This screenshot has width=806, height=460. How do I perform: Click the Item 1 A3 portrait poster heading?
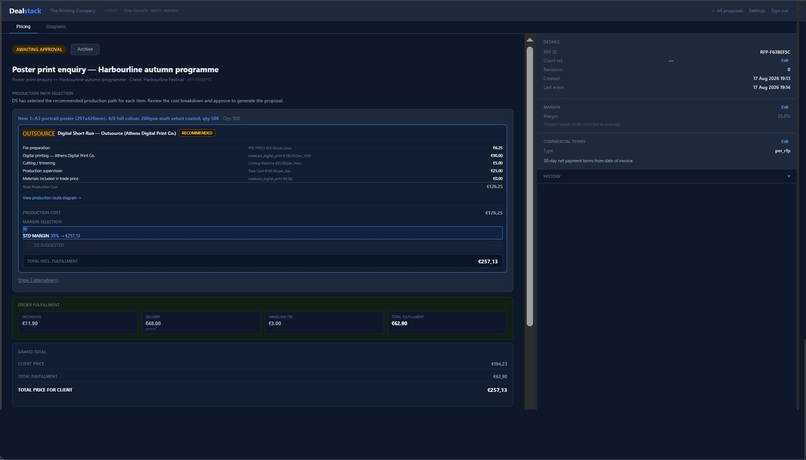(118, 118)
